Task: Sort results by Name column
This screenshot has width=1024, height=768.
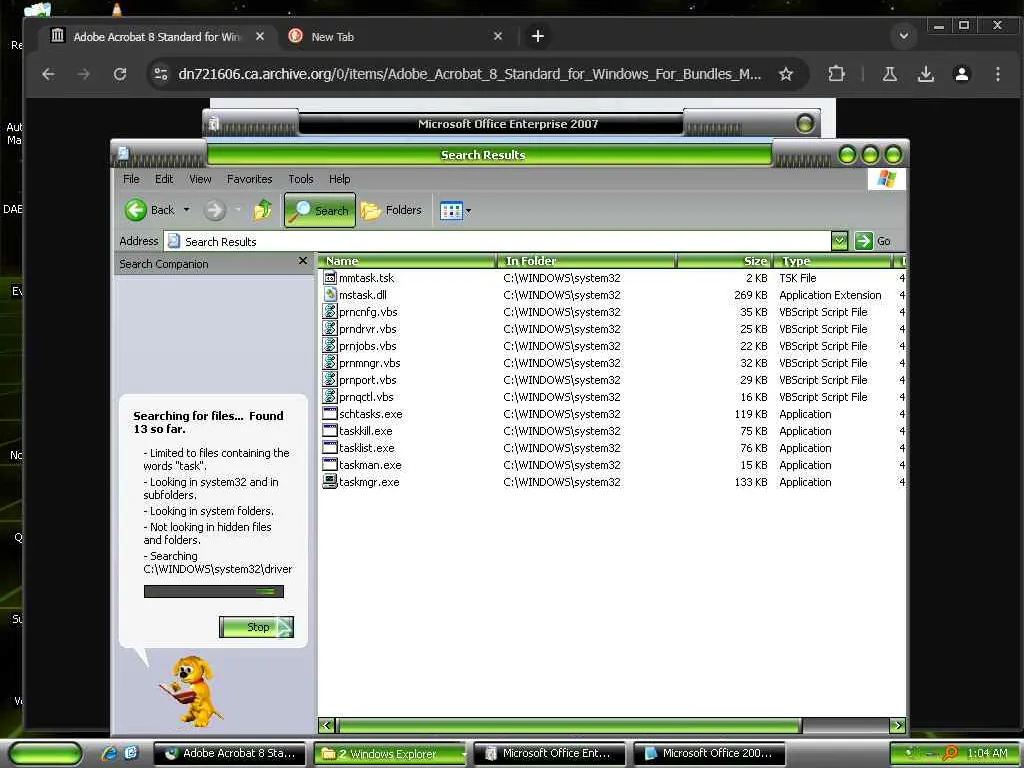Action: click(407, 261)
